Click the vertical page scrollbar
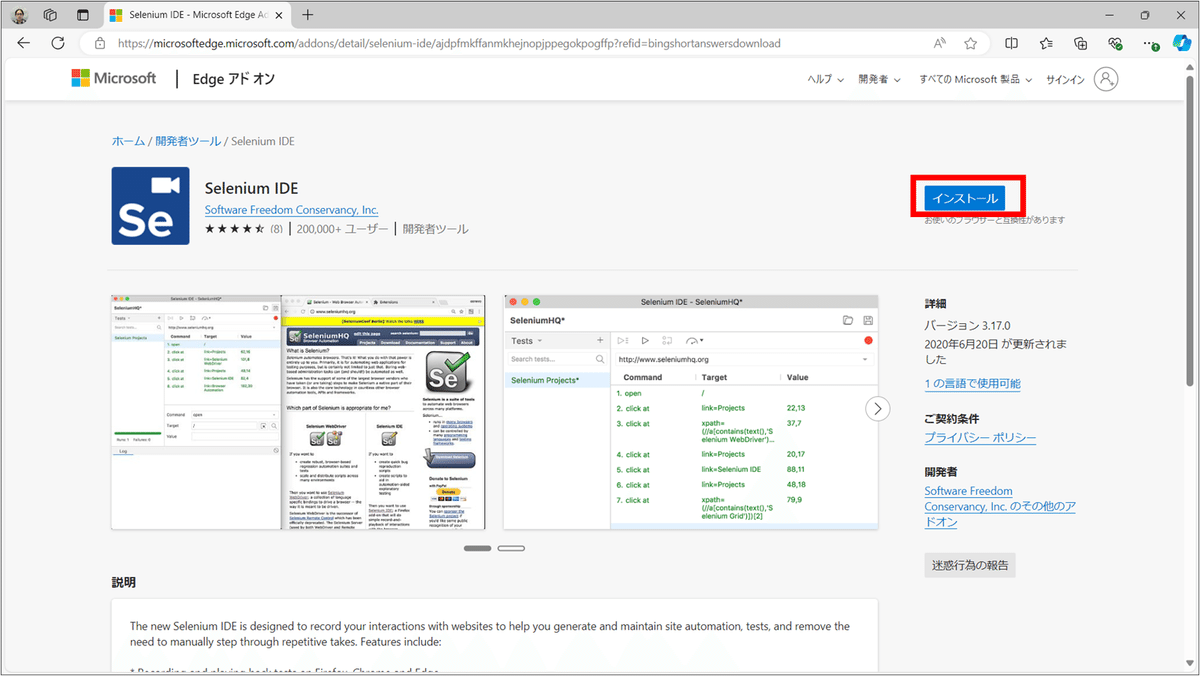The width and height of the screenshot is (1200, 676). click(x=1192, y=230)
